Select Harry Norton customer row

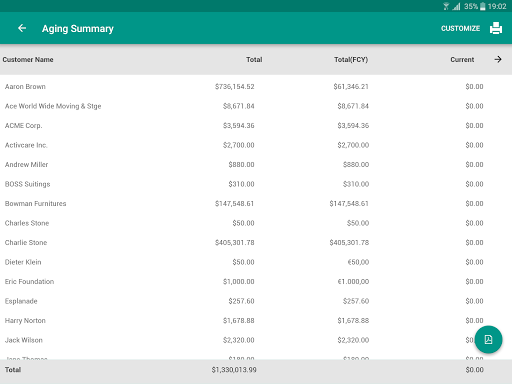coord(256,321)
